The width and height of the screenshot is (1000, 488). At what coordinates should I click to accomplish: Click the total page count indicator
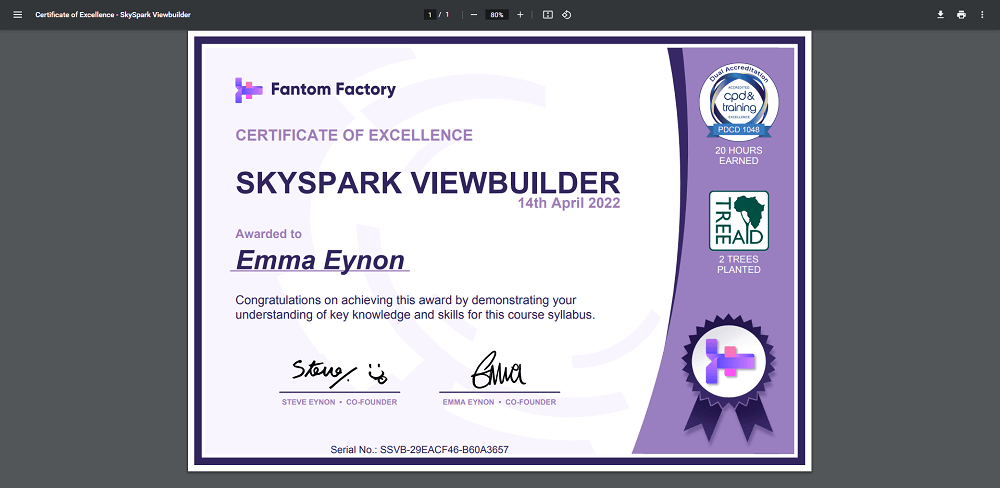(x=447, y=15)
